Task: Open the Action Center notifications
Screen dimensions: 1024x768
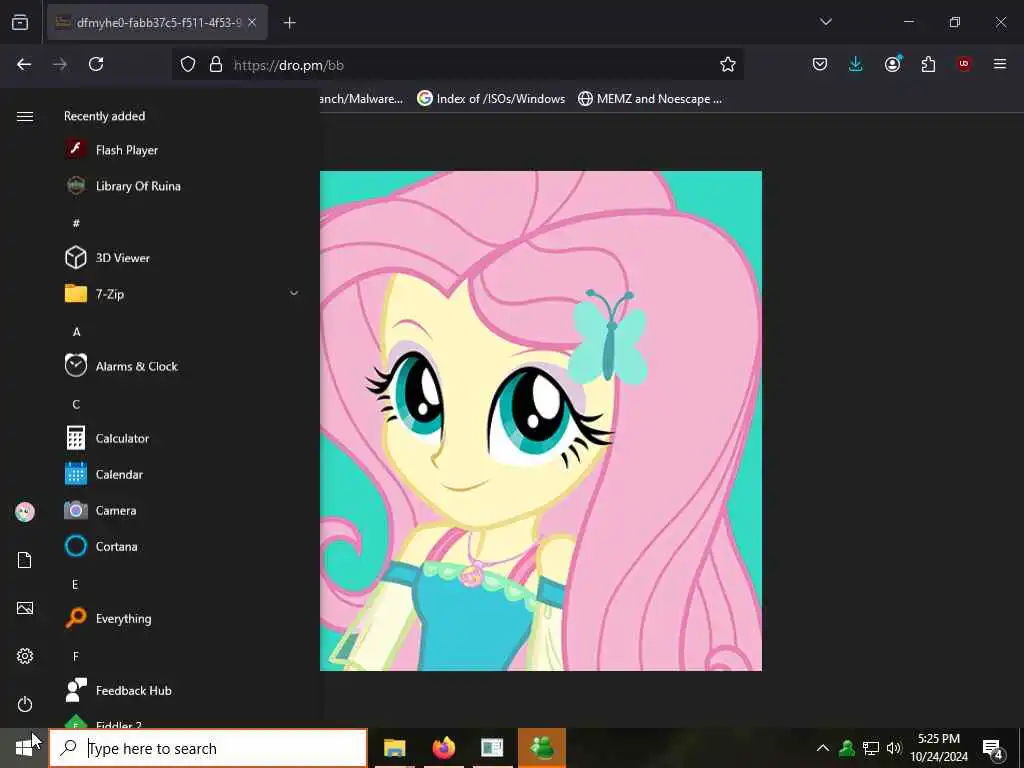Action: click(x=993, y=749)
